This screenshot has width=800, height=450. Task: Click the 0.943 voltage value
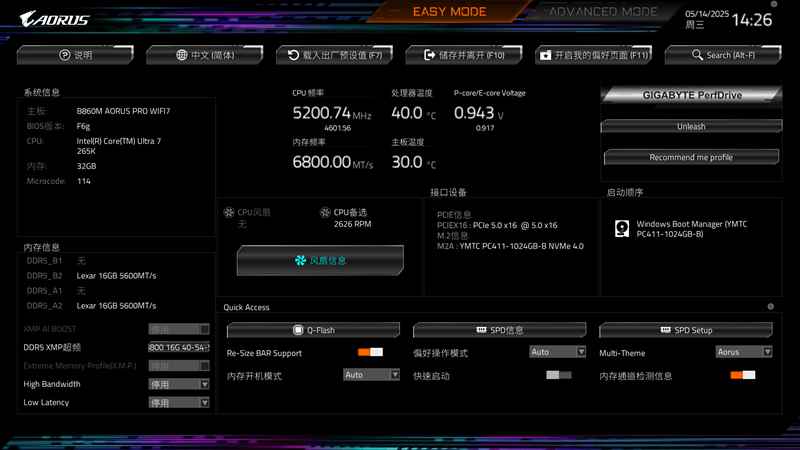(474, 113)
